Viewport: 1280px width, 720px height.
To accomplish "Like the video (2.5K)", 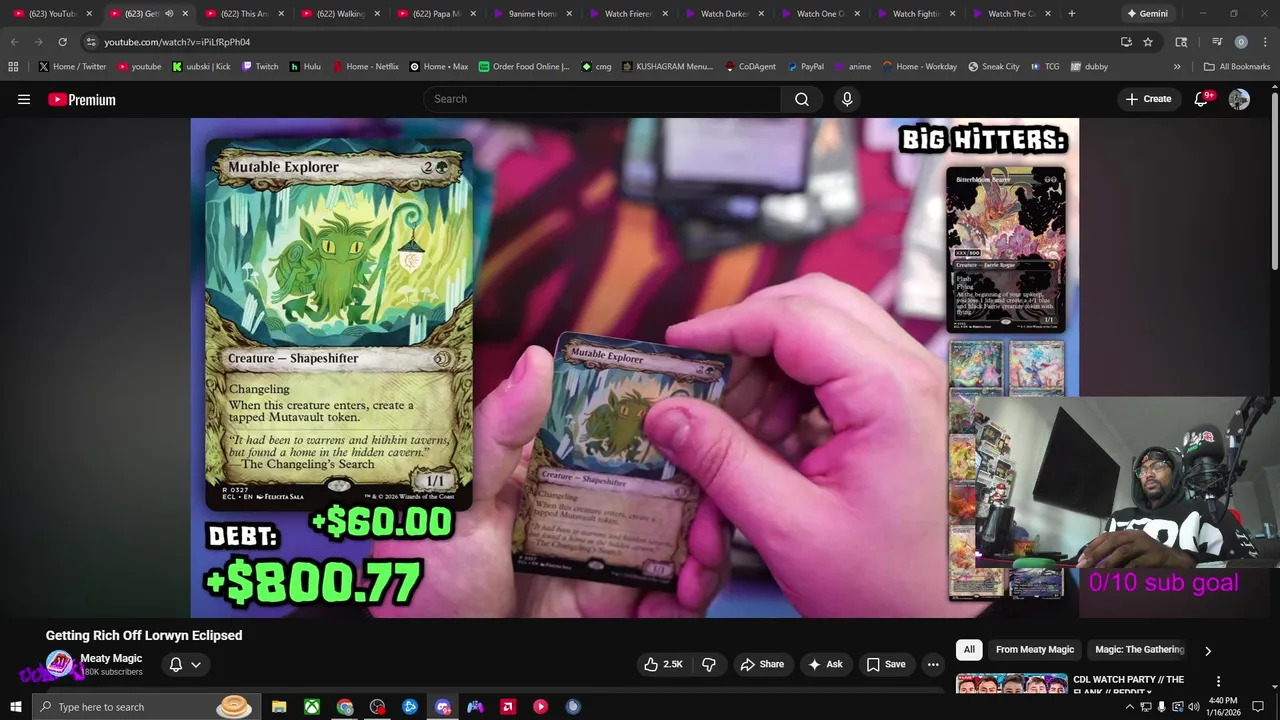I will pyautogui.click(x=662, y=664).
